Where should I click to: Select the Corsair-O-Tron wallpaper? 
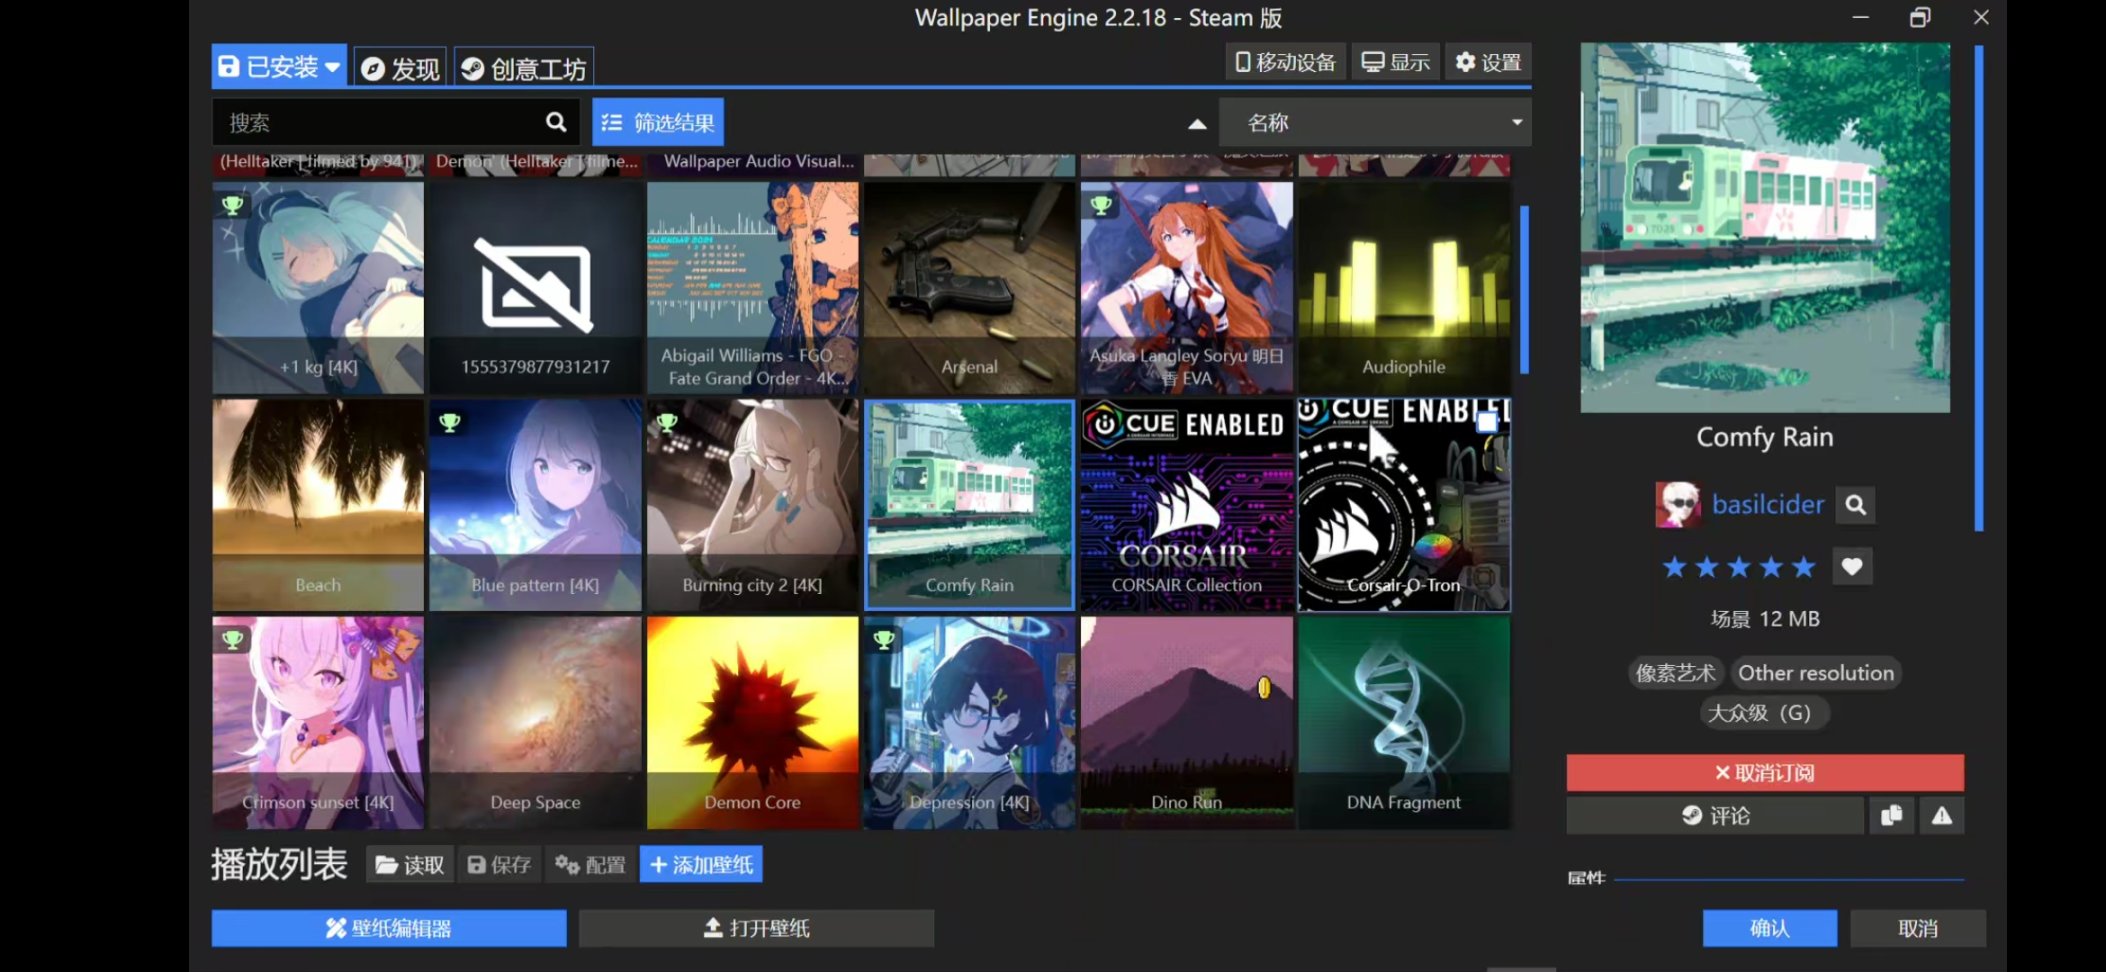pos(1404,505)
